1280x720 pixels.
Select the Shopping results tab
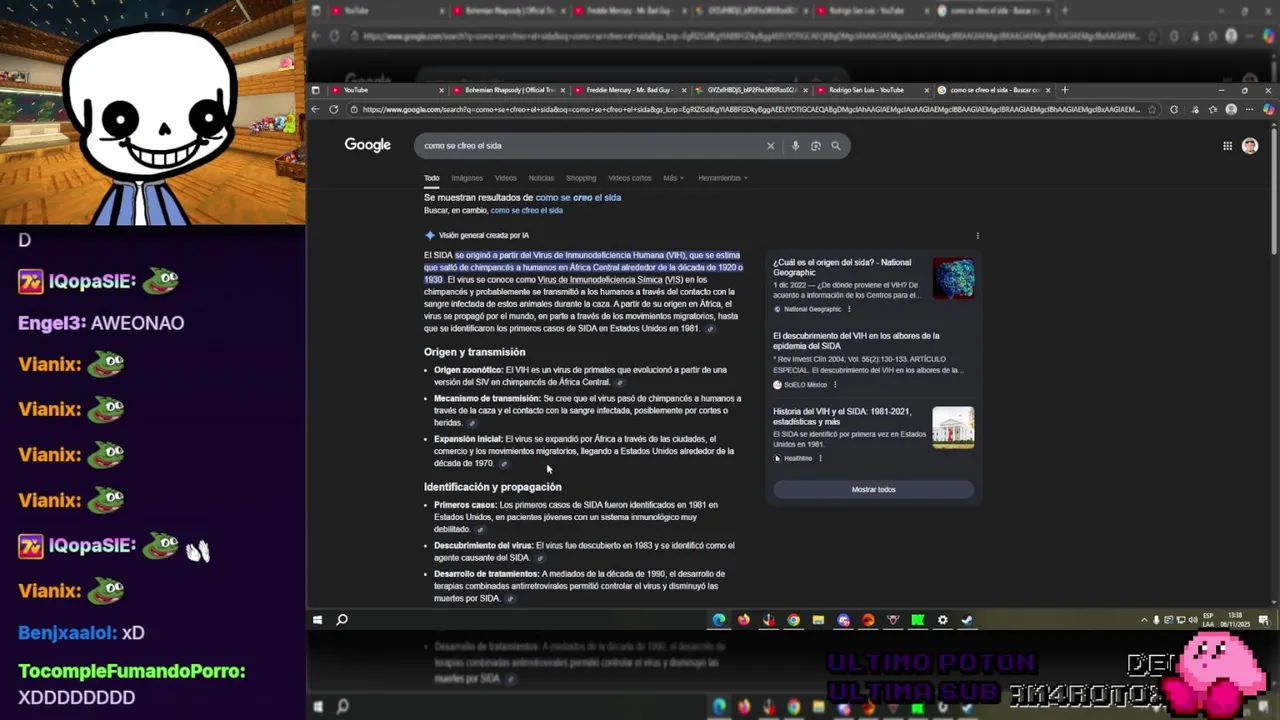[581, 178]
